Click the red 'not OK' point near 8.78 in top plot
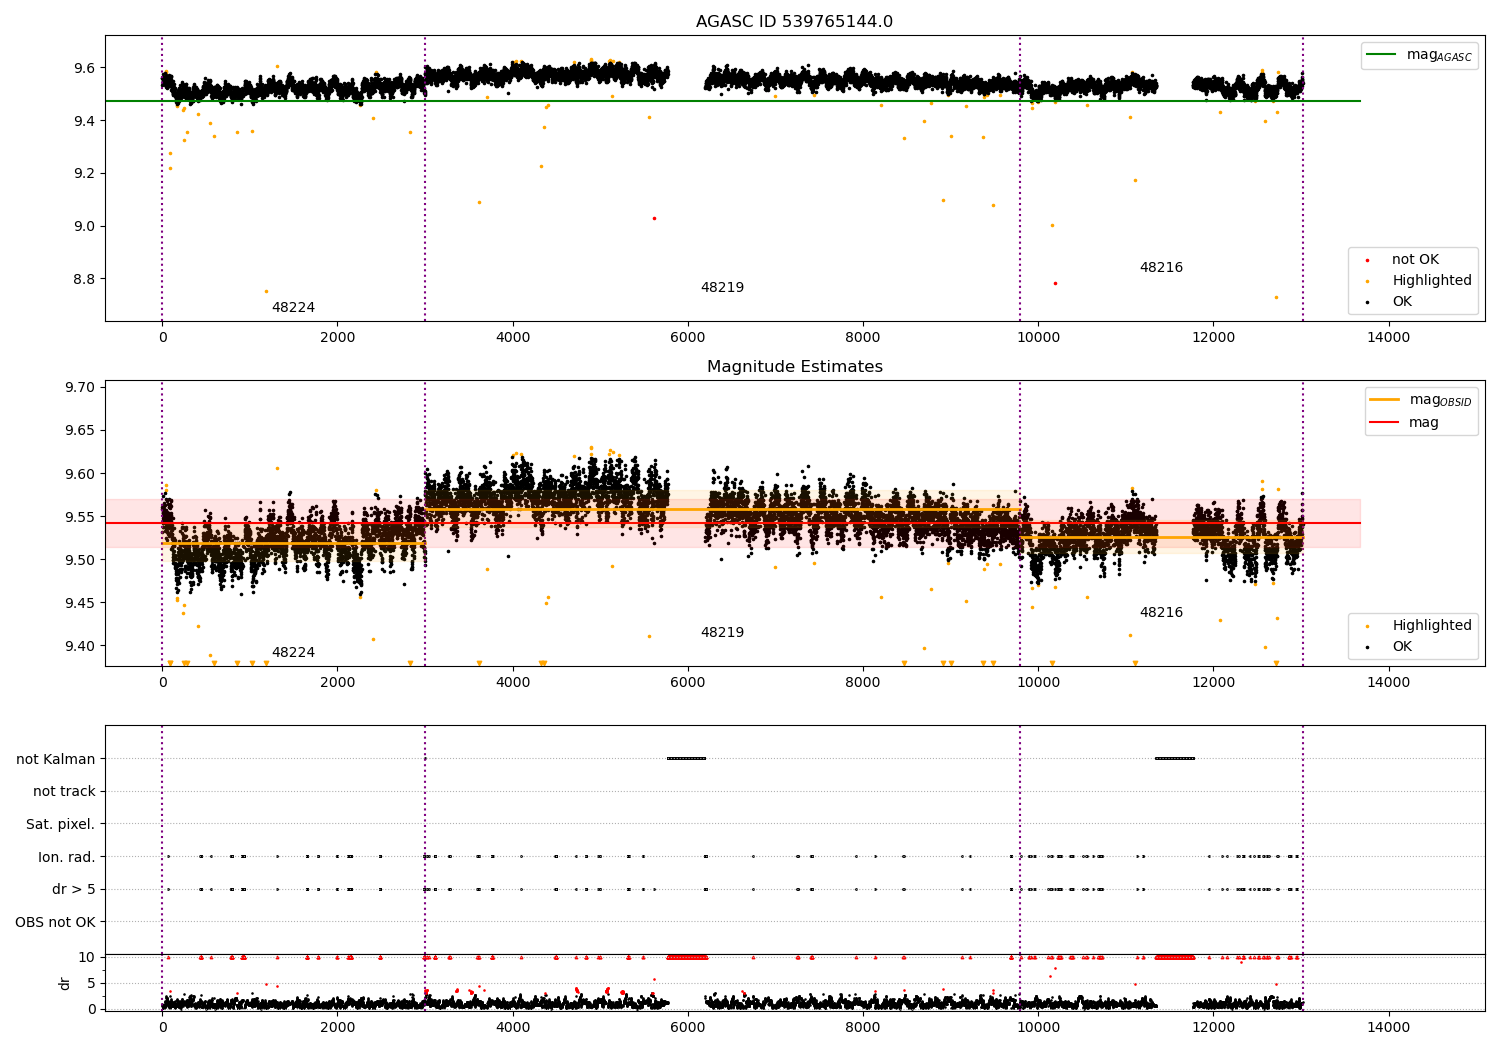Image resolution: width=1500 pixels, height=1050 pixels. [1055, 283]
